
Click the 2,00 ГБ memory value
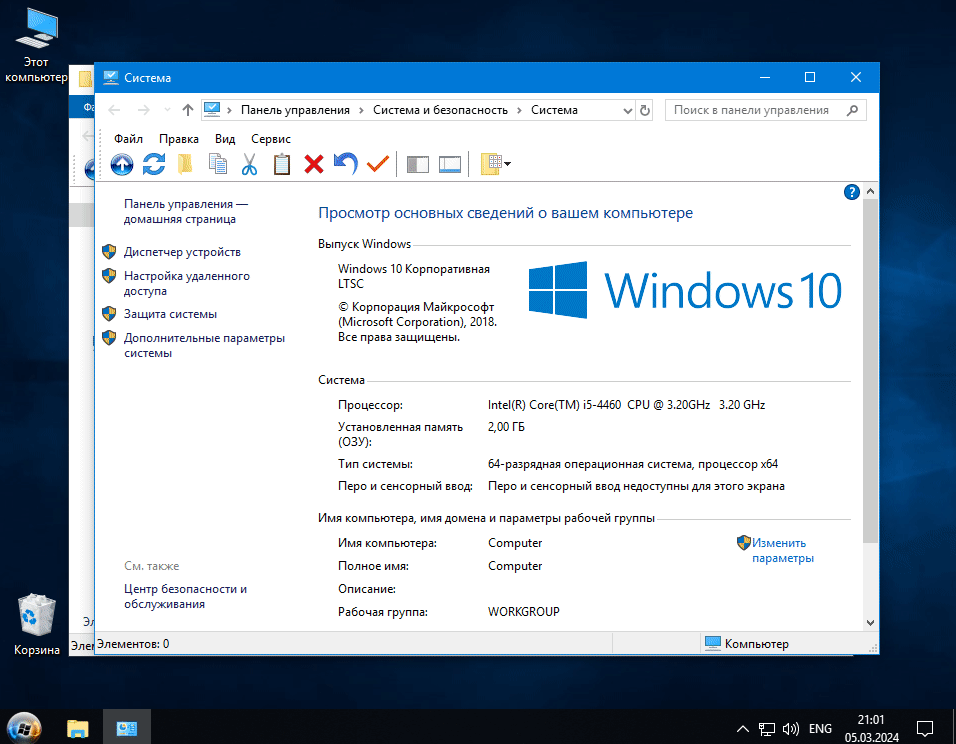(x=506, y=427)
